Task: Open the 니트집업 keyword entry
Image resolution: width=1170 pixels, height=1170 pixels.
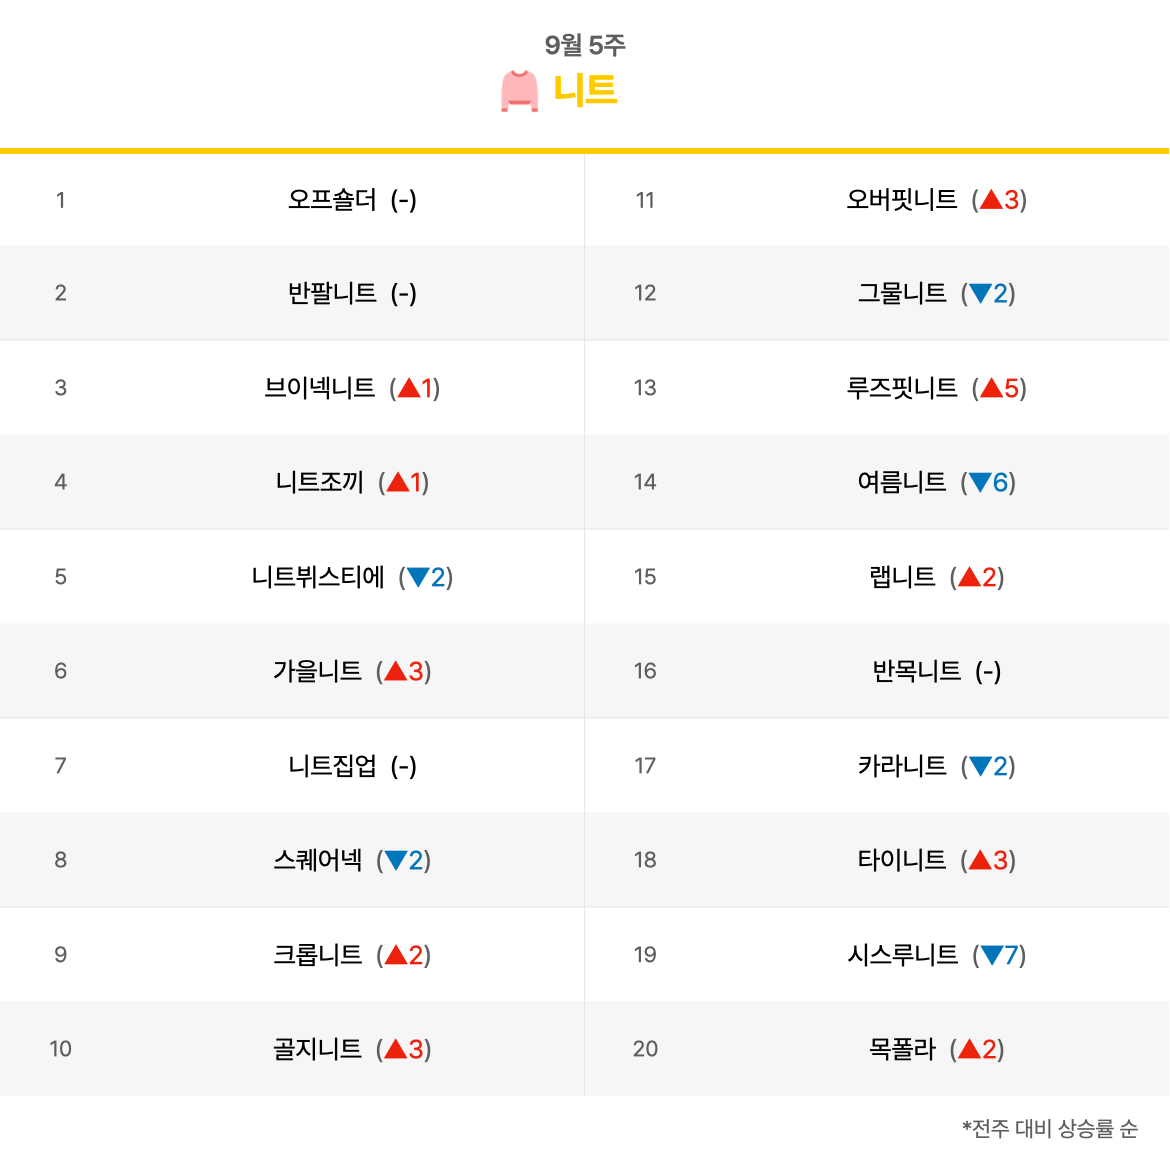Action: pyautogui.click(x=332, y=766)
